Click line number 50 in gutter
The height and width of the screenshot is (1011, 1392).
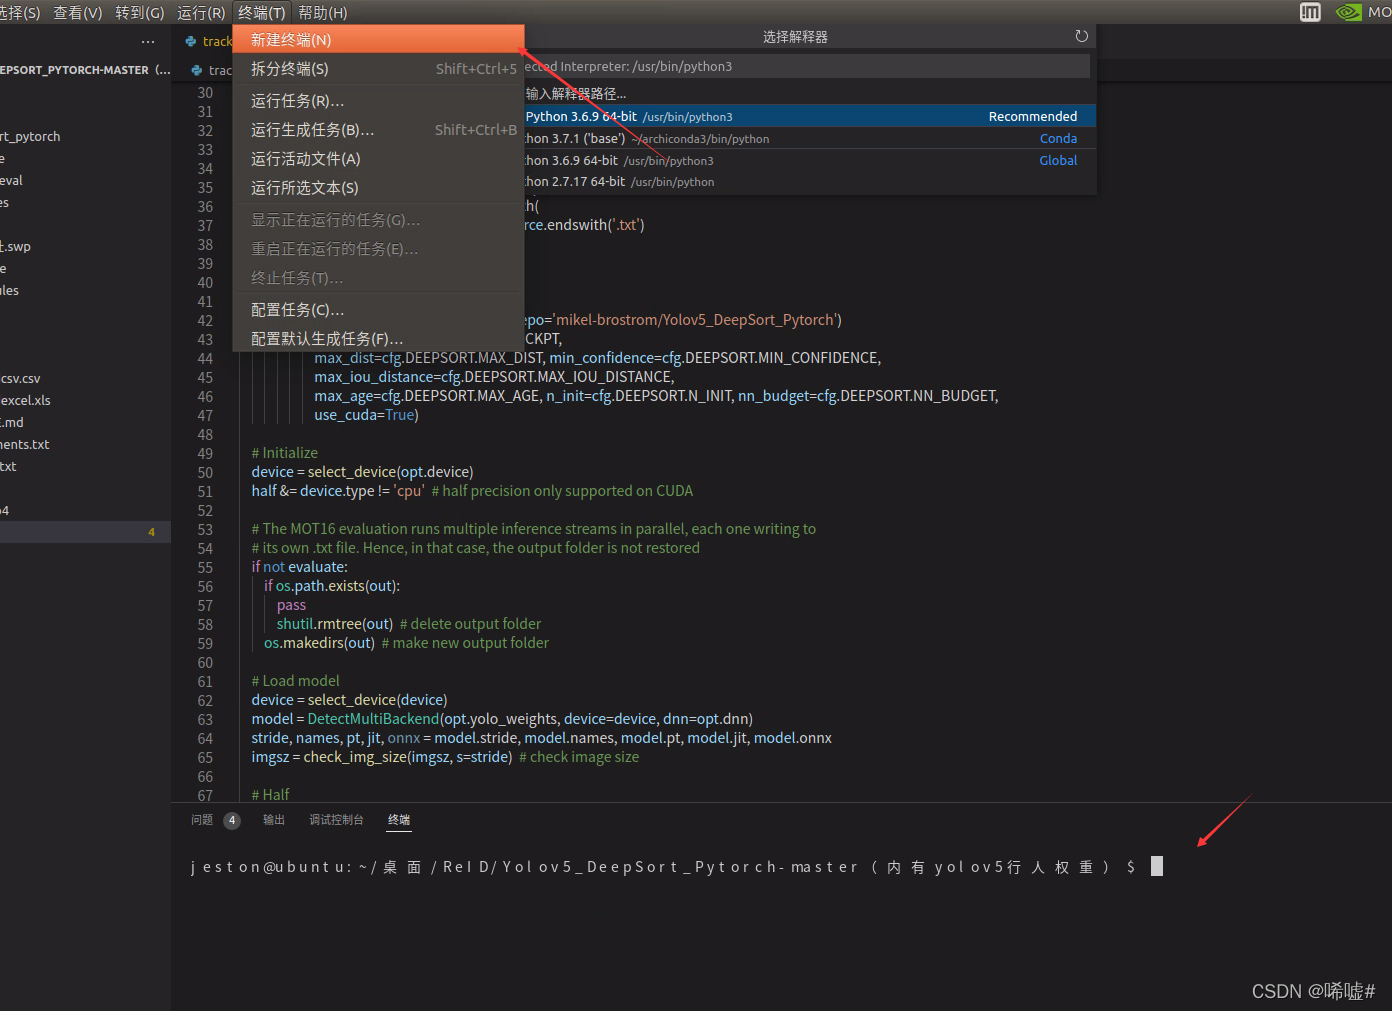click(205, 472)
